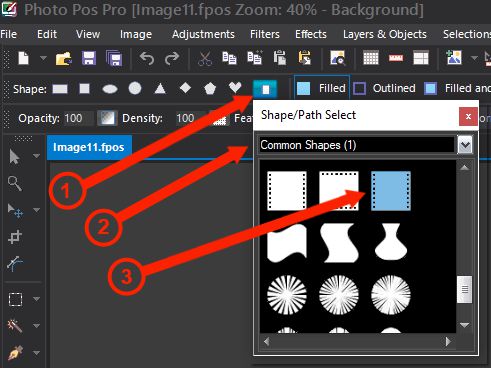The image size is (491, 368).
Task: Choose the triangle shape tool
Action: pos(160,89)
